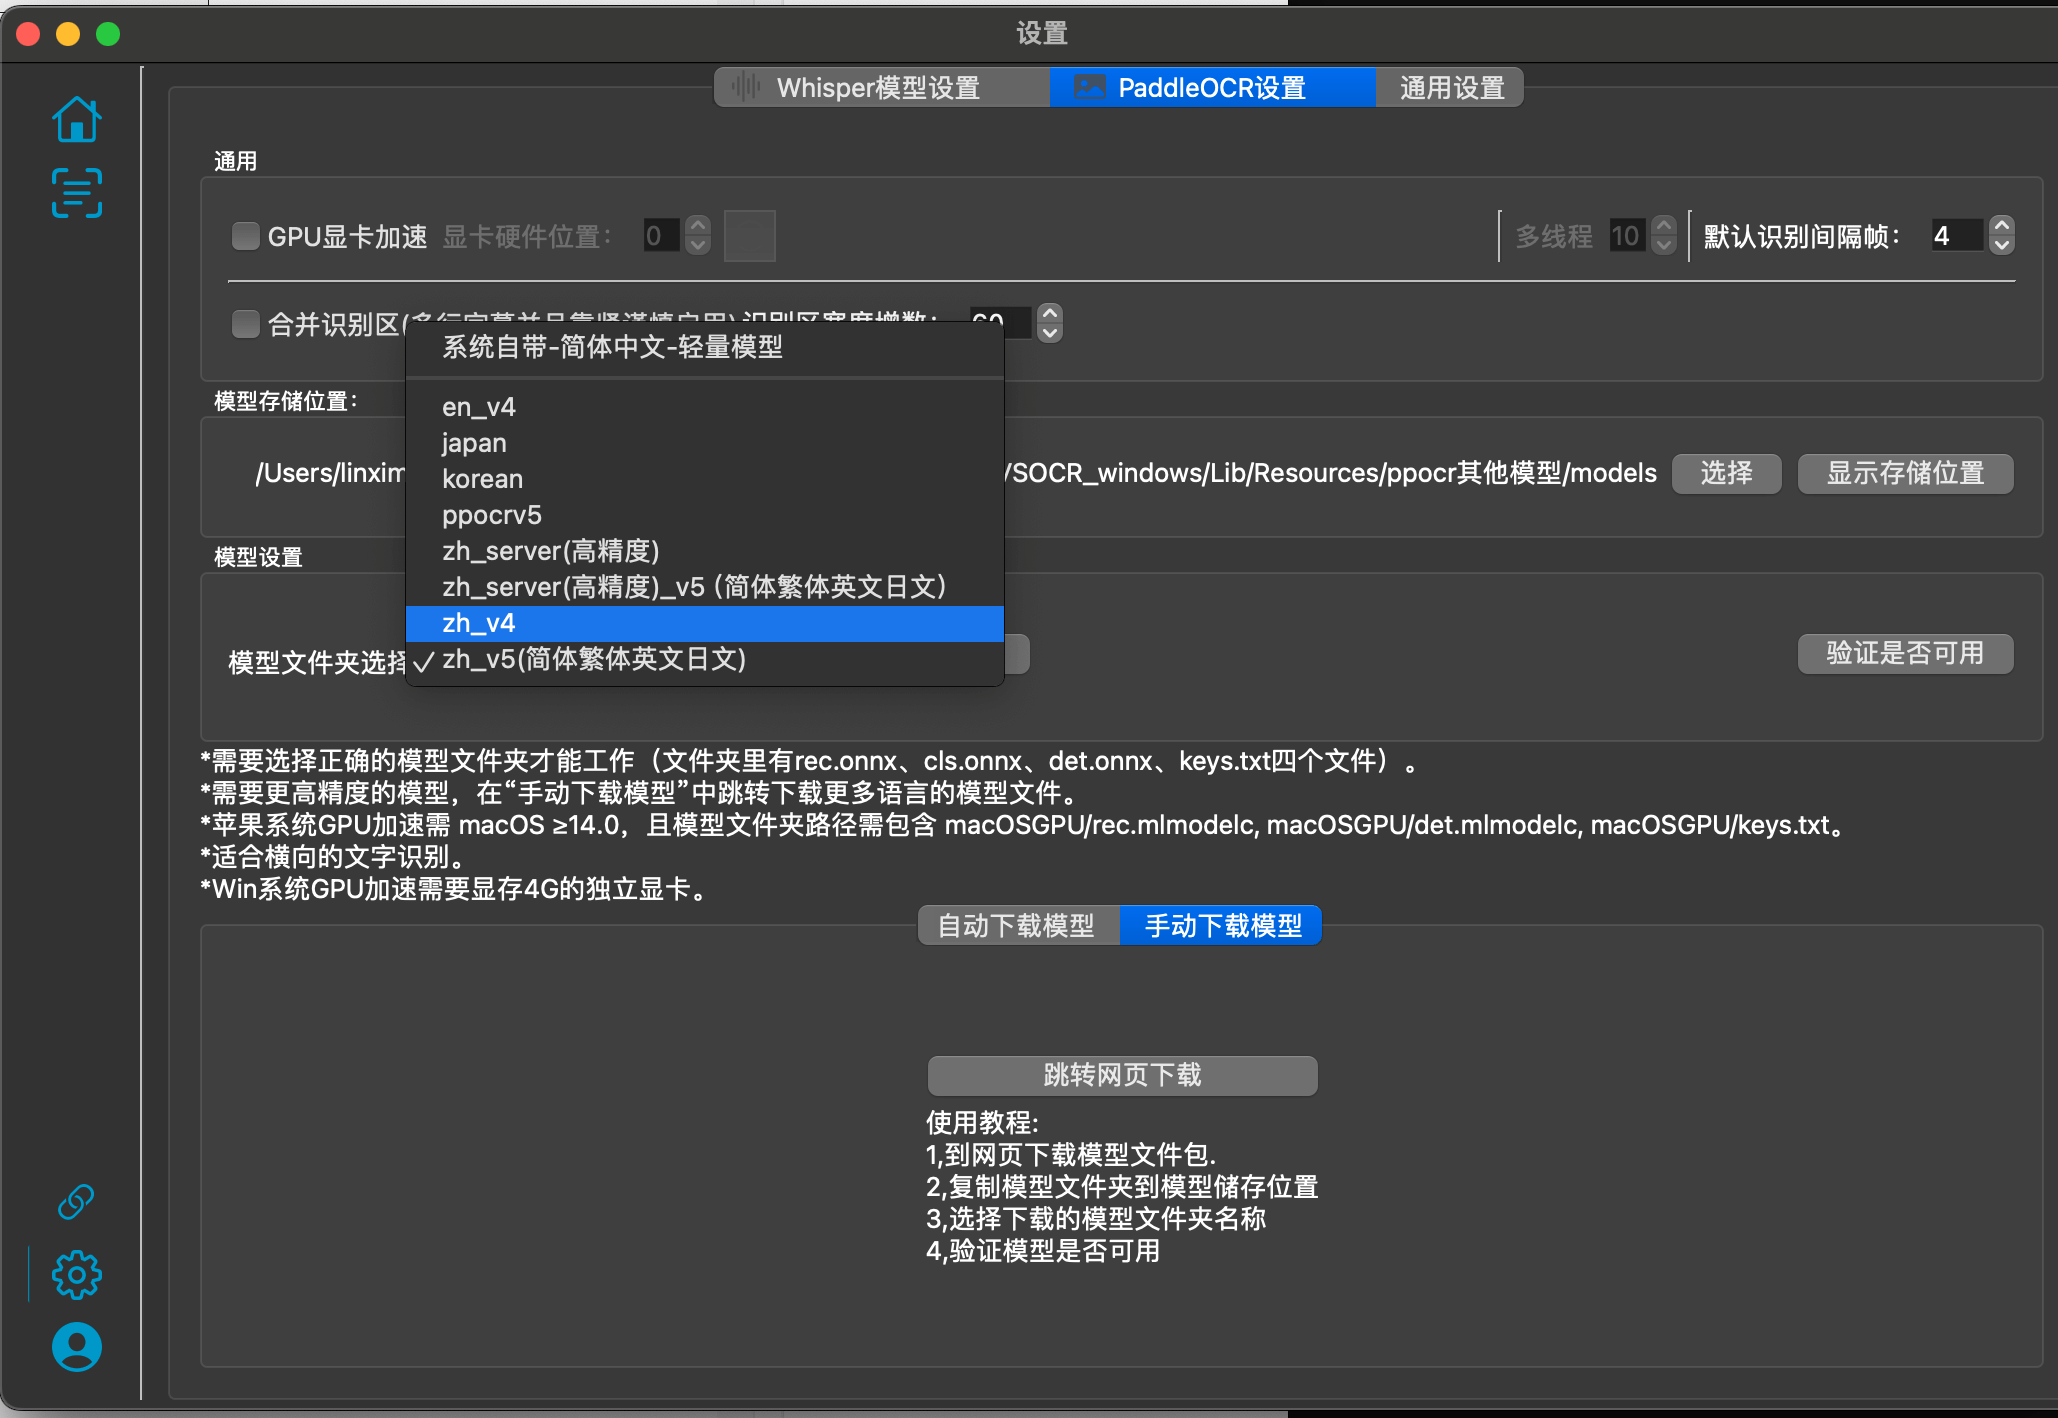2058x1418 pixels.
Task: Click the 识别区宽度增数 stepper arrows
Action: [x=1049, y=323]
